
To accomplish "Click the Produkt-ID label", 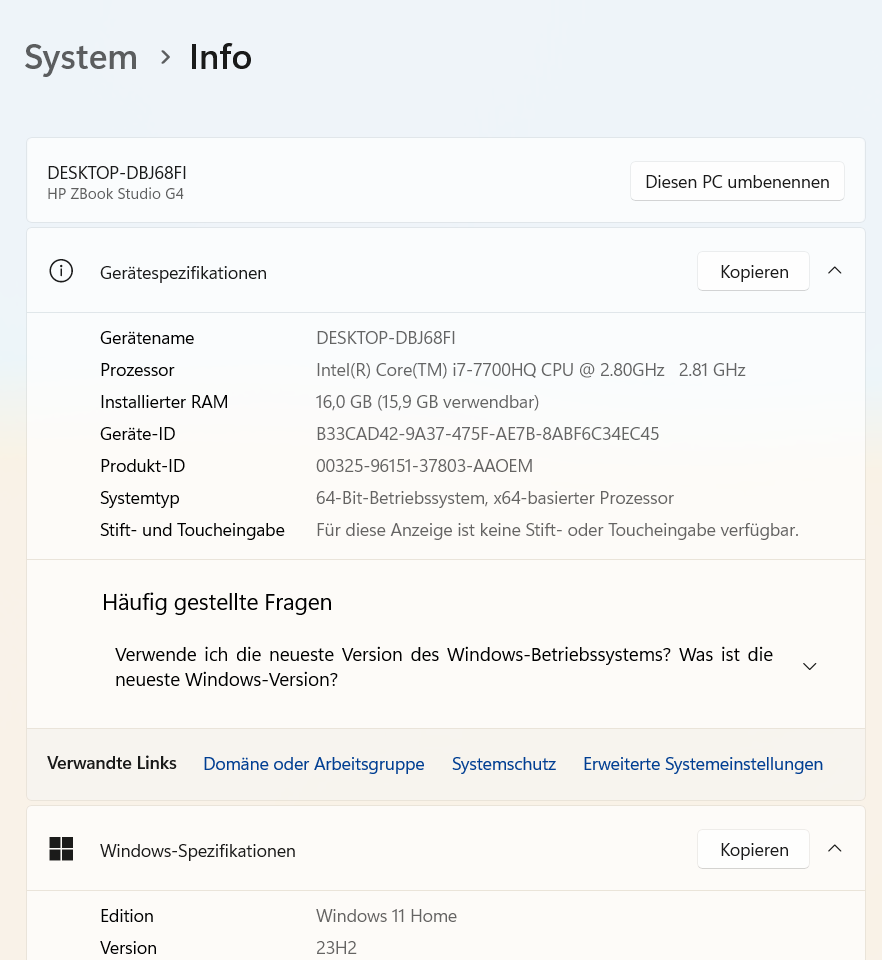I will click(x=143, y=466).
